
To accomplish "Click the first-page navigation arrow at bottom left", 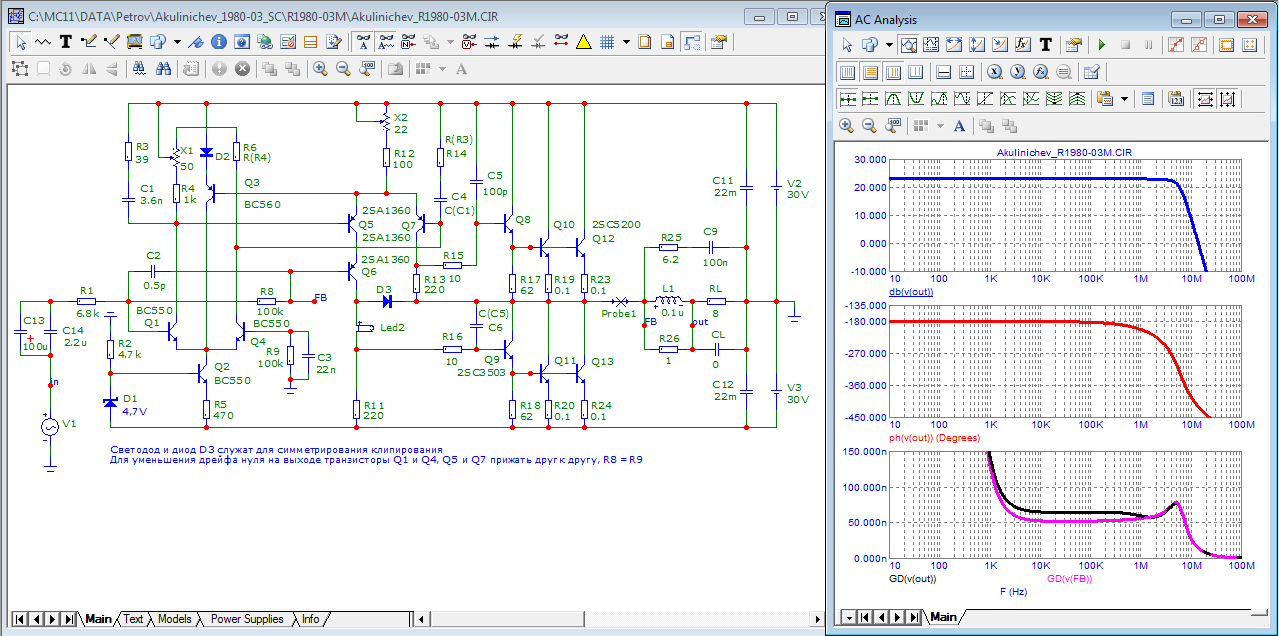I will 20,620.
